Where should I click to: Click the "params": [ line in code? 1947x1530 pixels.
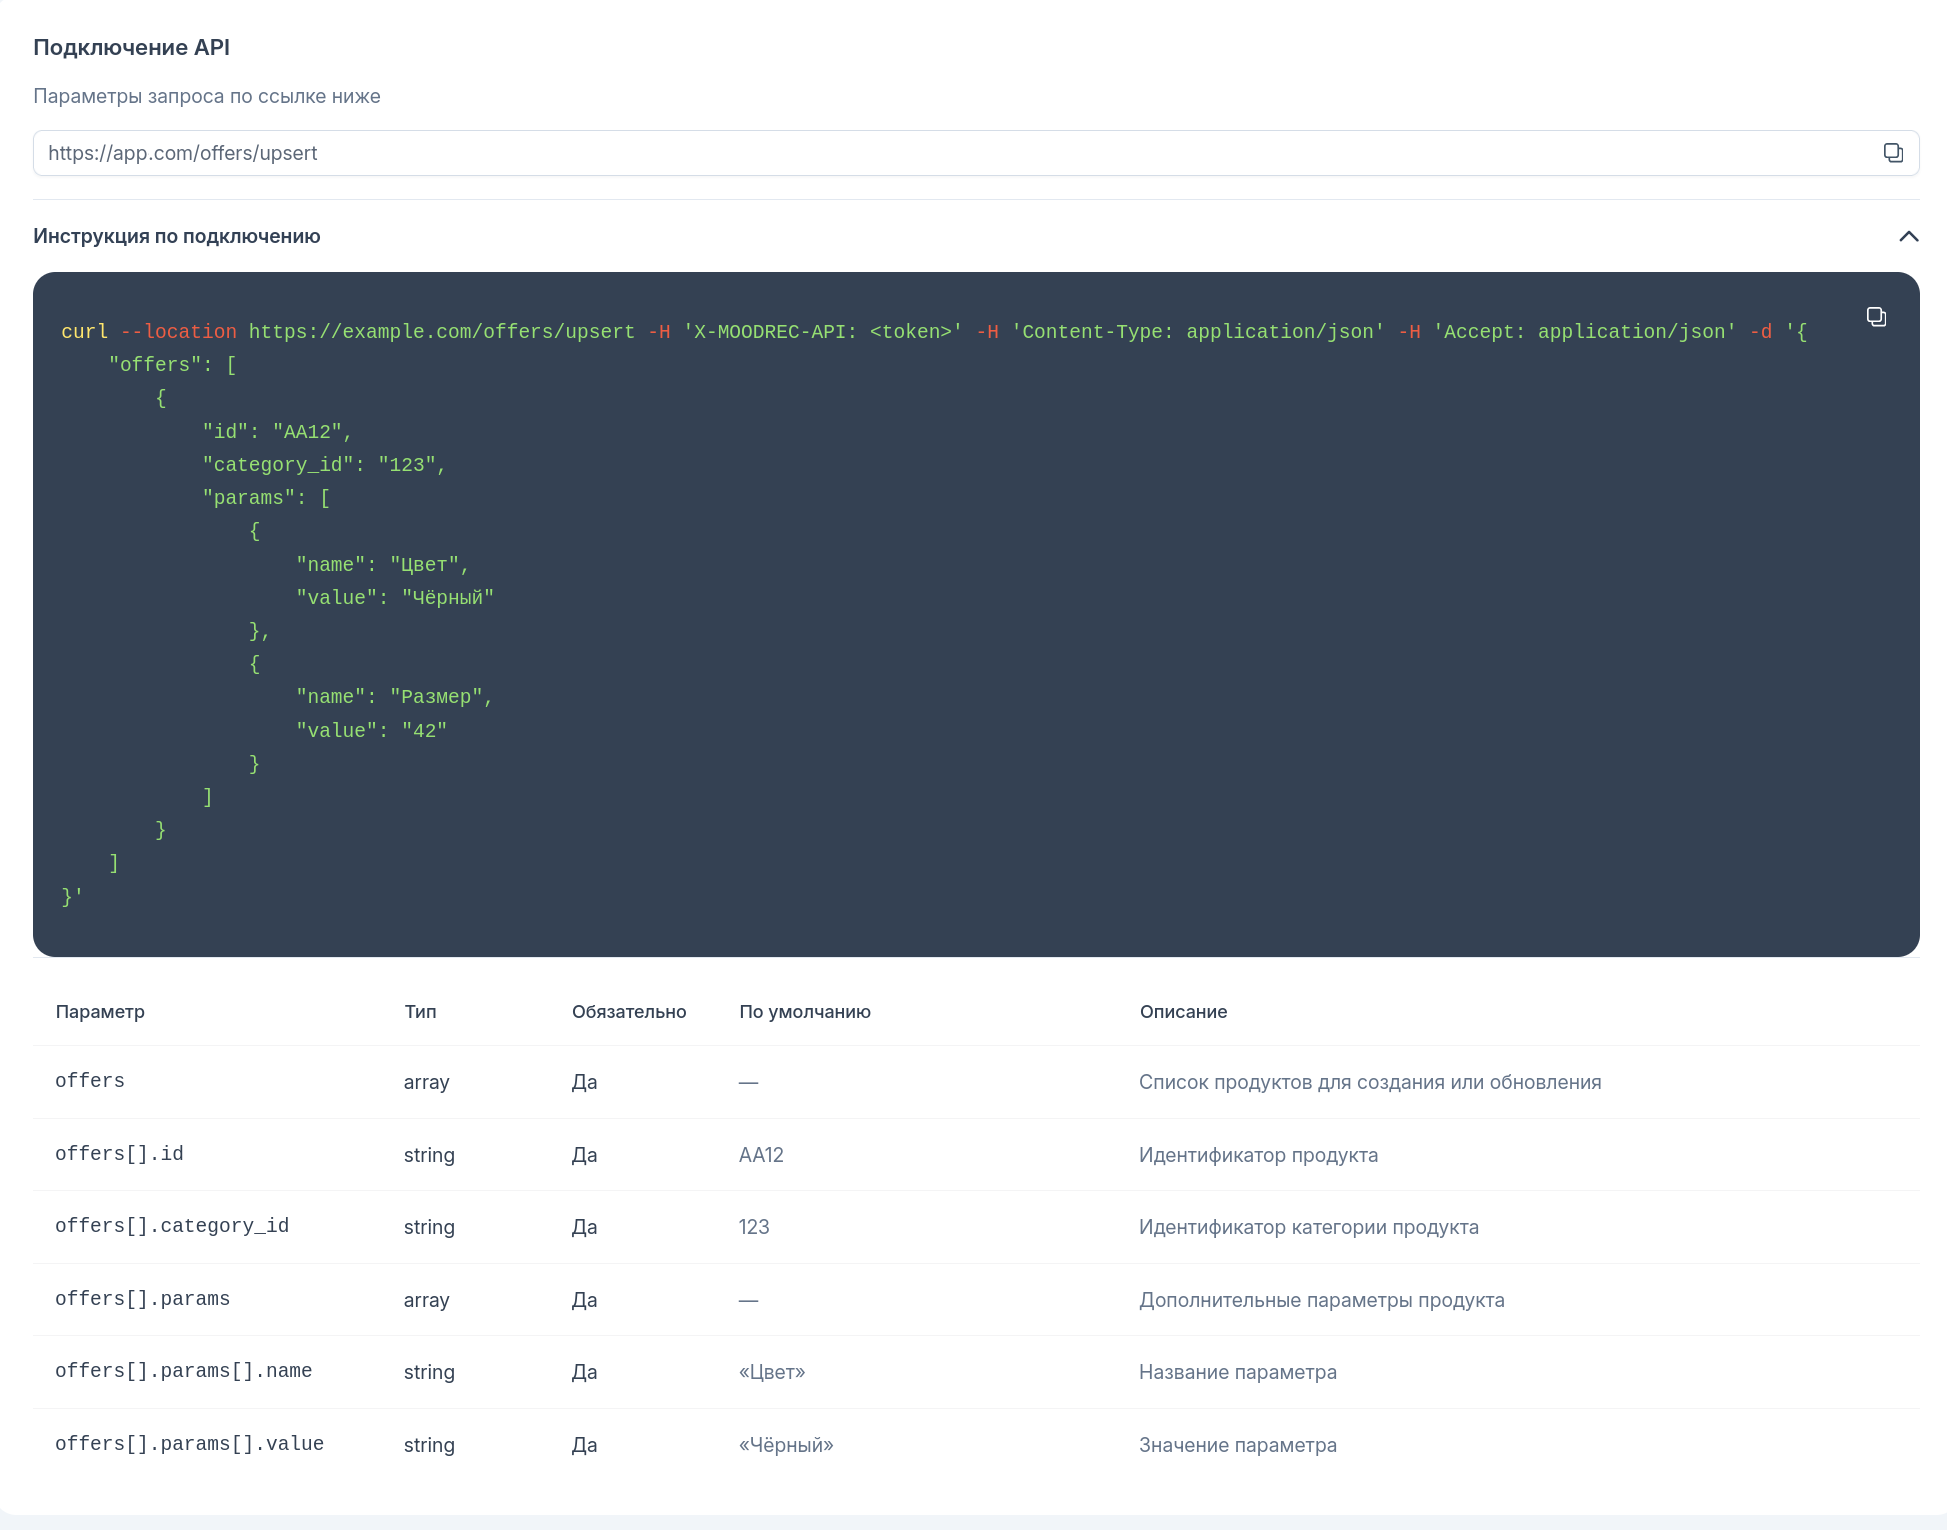click(266, 498)
